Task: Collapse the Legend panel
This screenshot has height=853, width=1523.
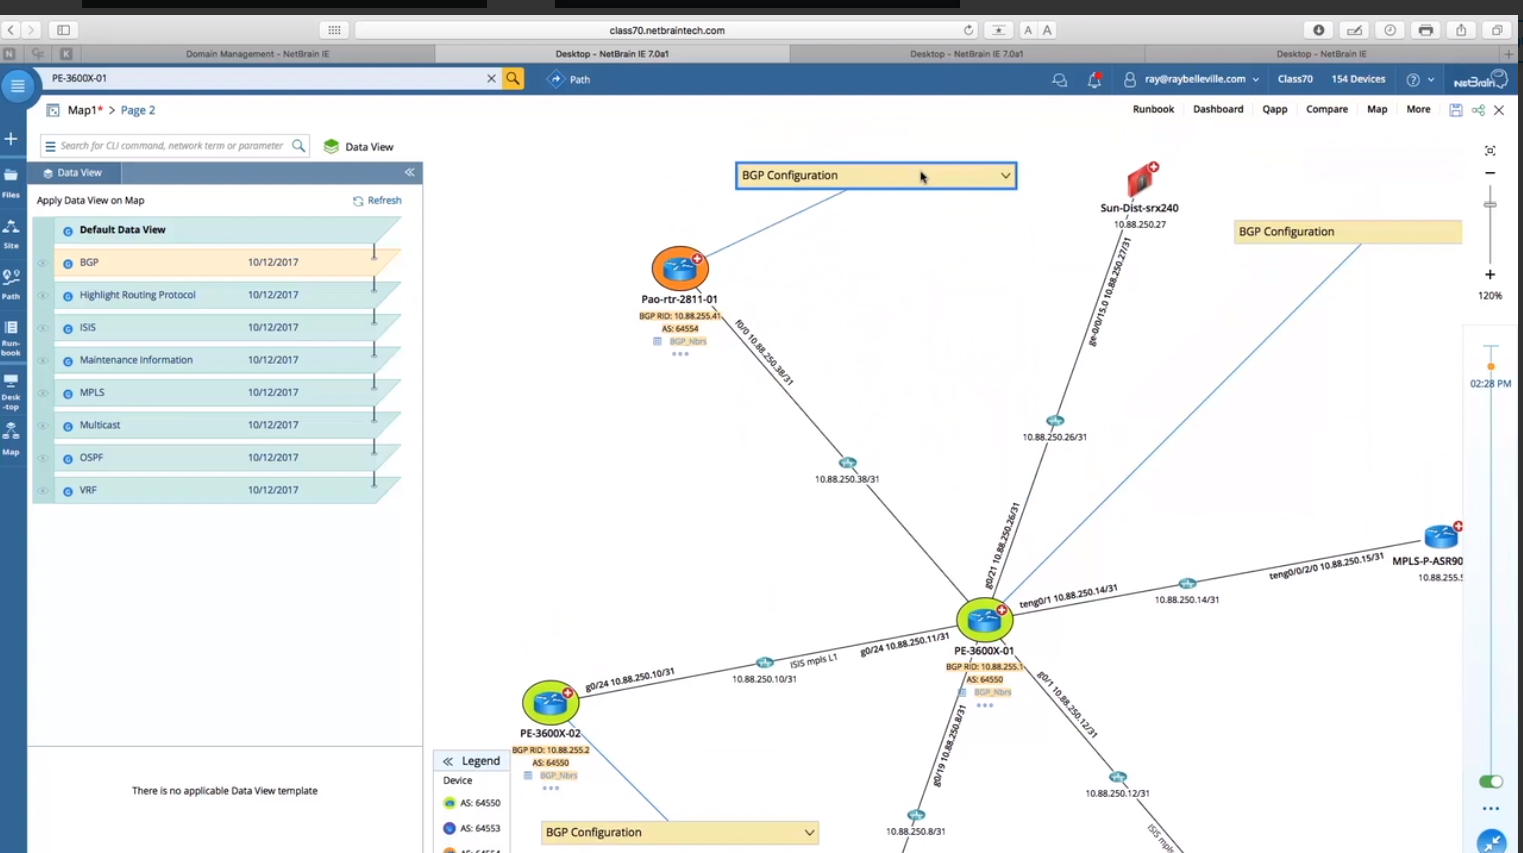Action: coord(448,761)
